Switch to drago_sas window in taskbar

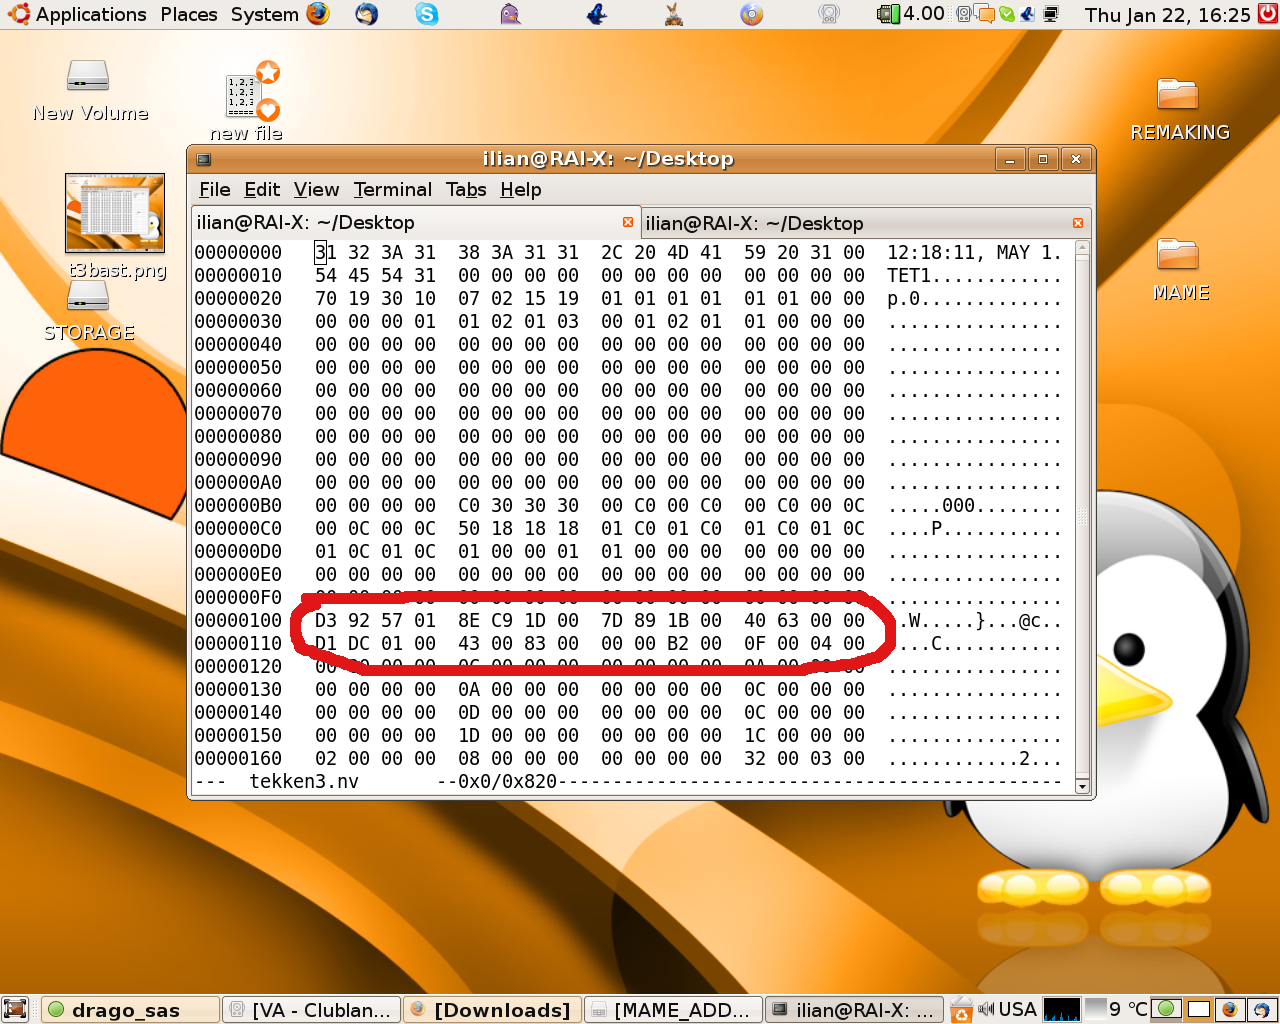coord(130,1010)
